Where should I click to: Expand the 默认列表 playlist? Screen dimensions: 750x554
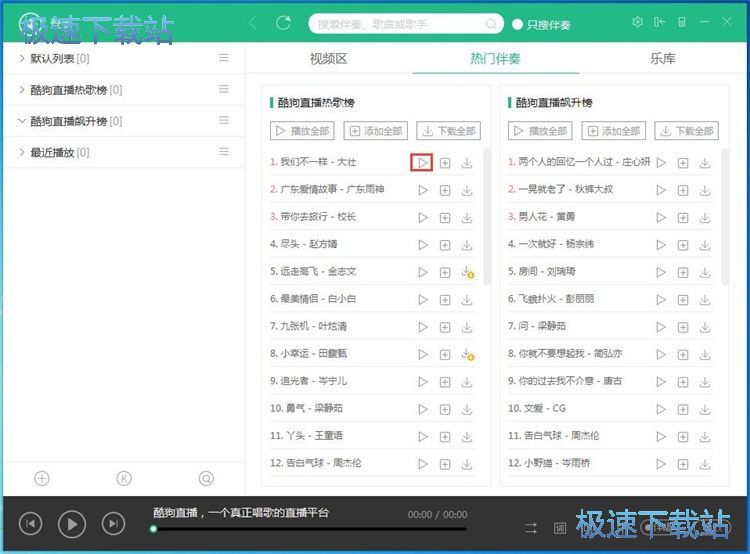coord(23,58)
